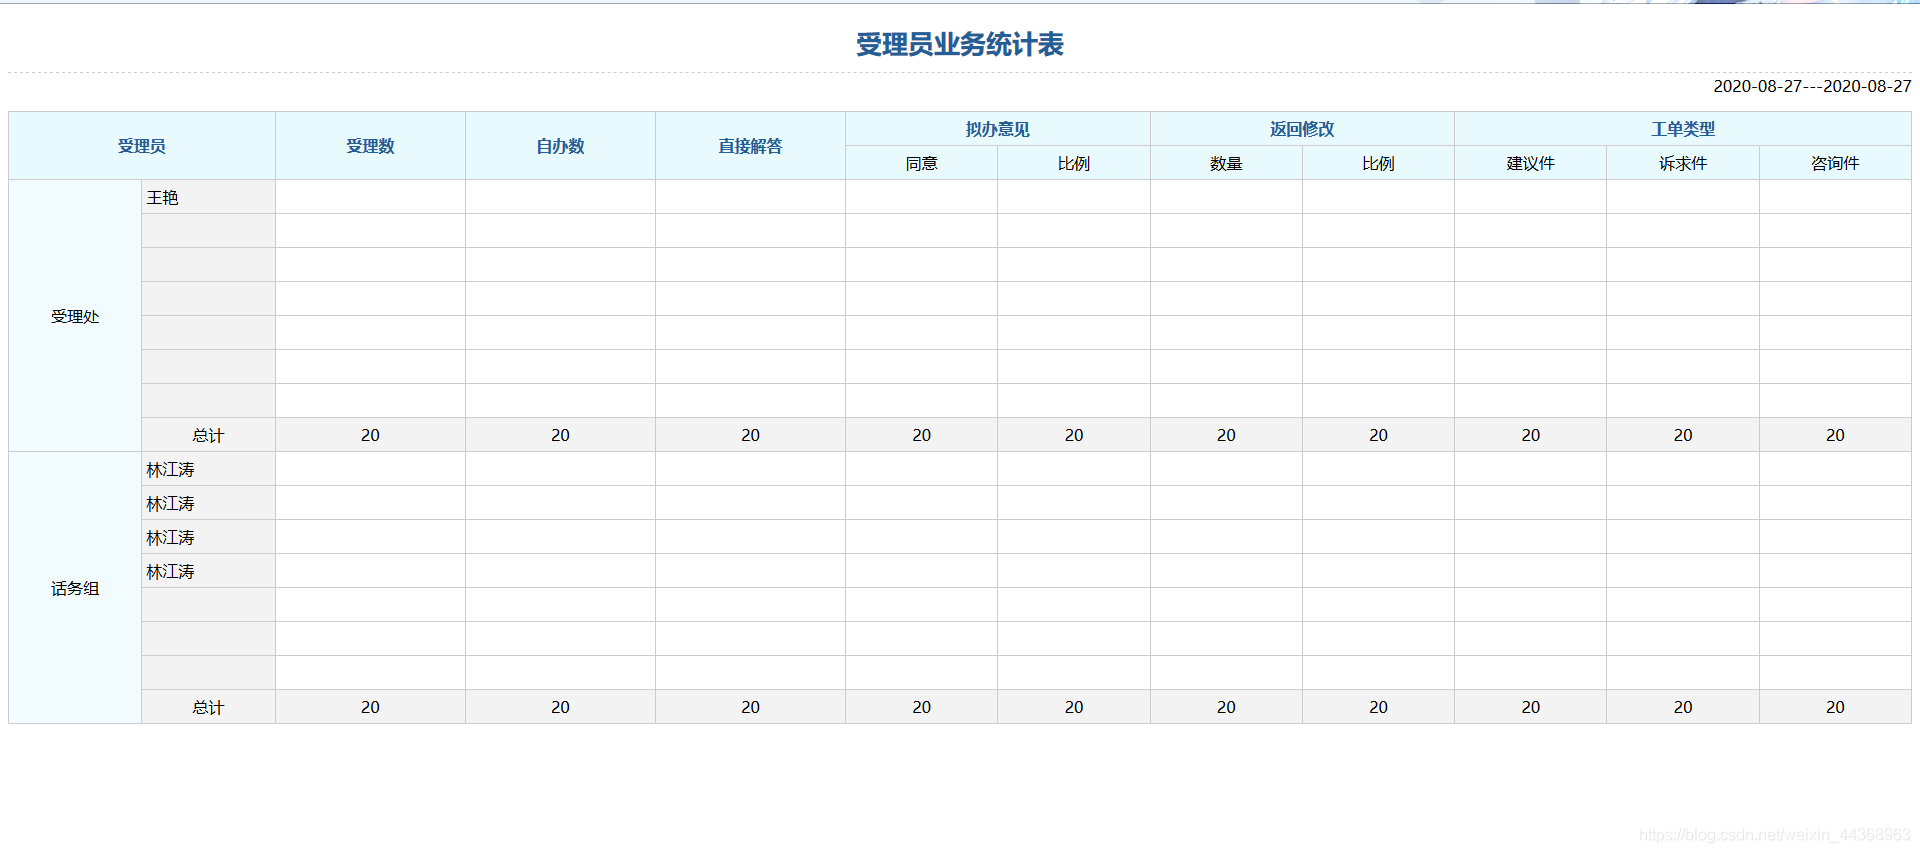The height and width of the screenshot is (853, 1920).
Task: Click the 返回修改 group header
Action: click(x=1302, y=129)
